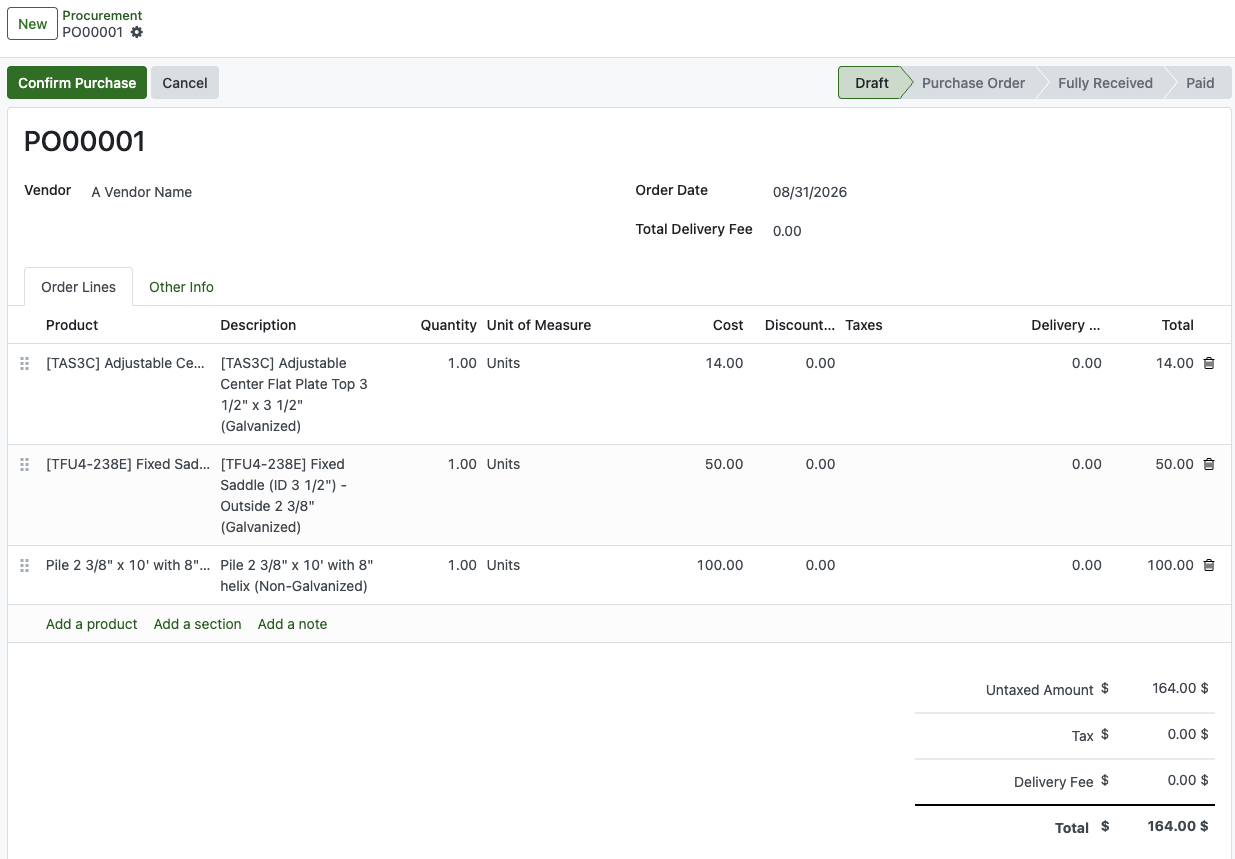Delete the TAS3C Adjustable Center line
The image size is (1235, 859).
(x=1208, y=363)
